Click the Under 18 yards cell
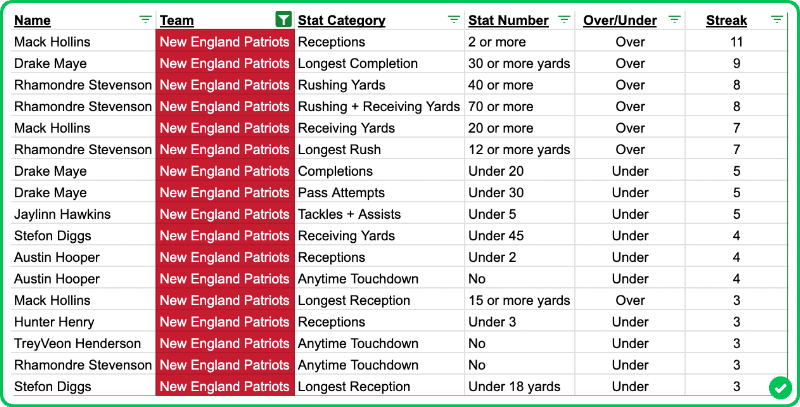The width and height of the screenshot is (800, 407). pos(514,387)
